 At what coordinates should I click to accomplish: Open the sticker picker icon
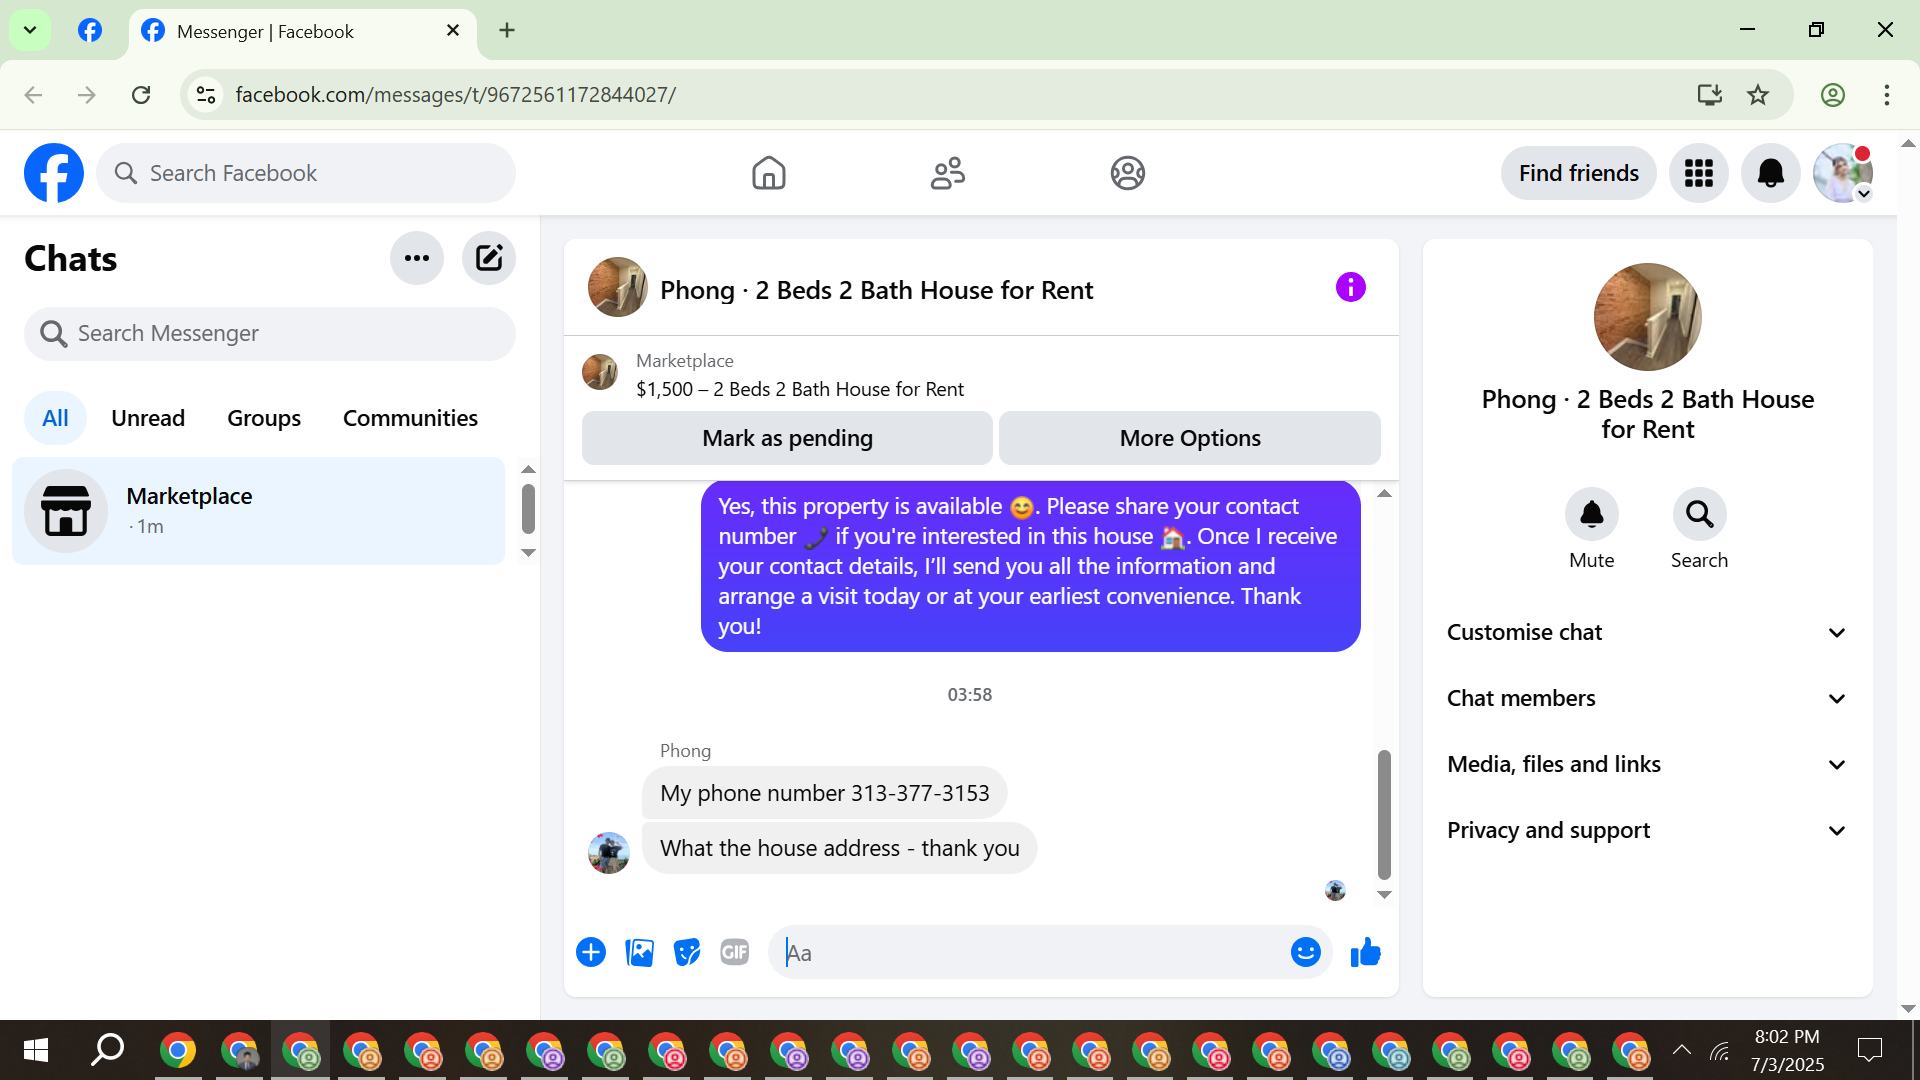pyautogui.click(x=687, y=952)
